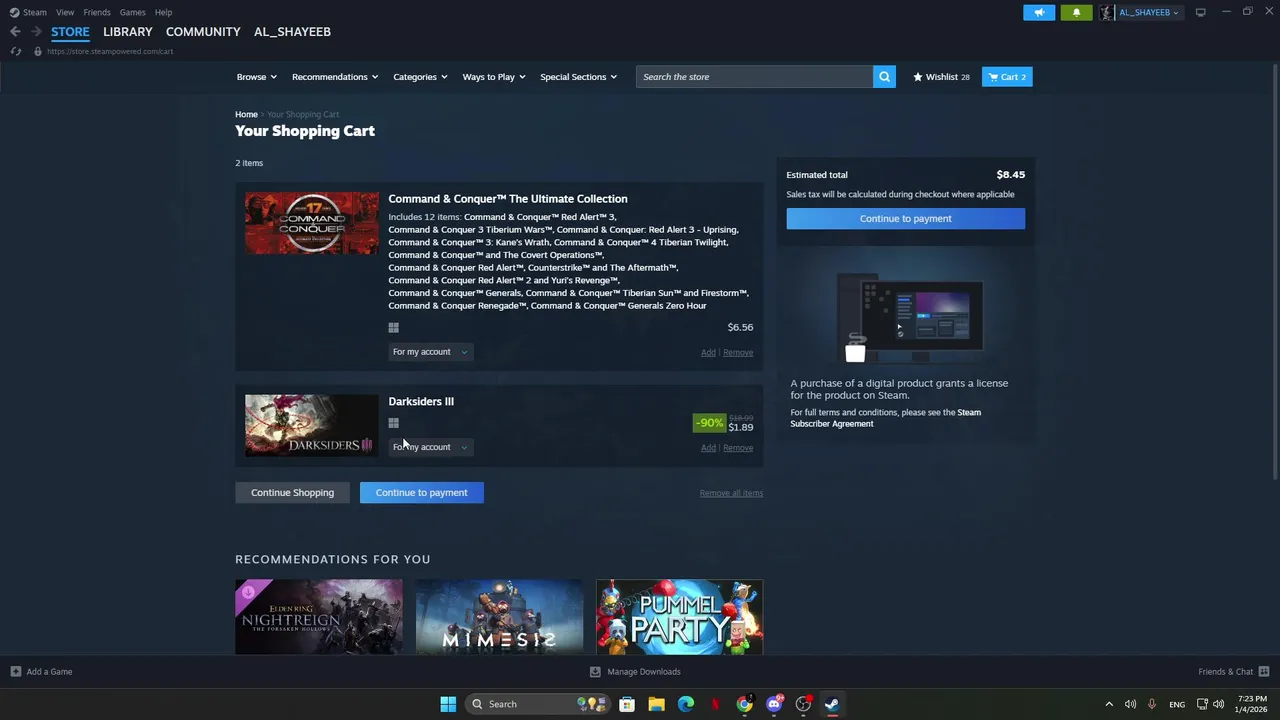Click Add a Game plus icon
The image size is (1280, 720).
pyautogui.click(x=15, y=672)
